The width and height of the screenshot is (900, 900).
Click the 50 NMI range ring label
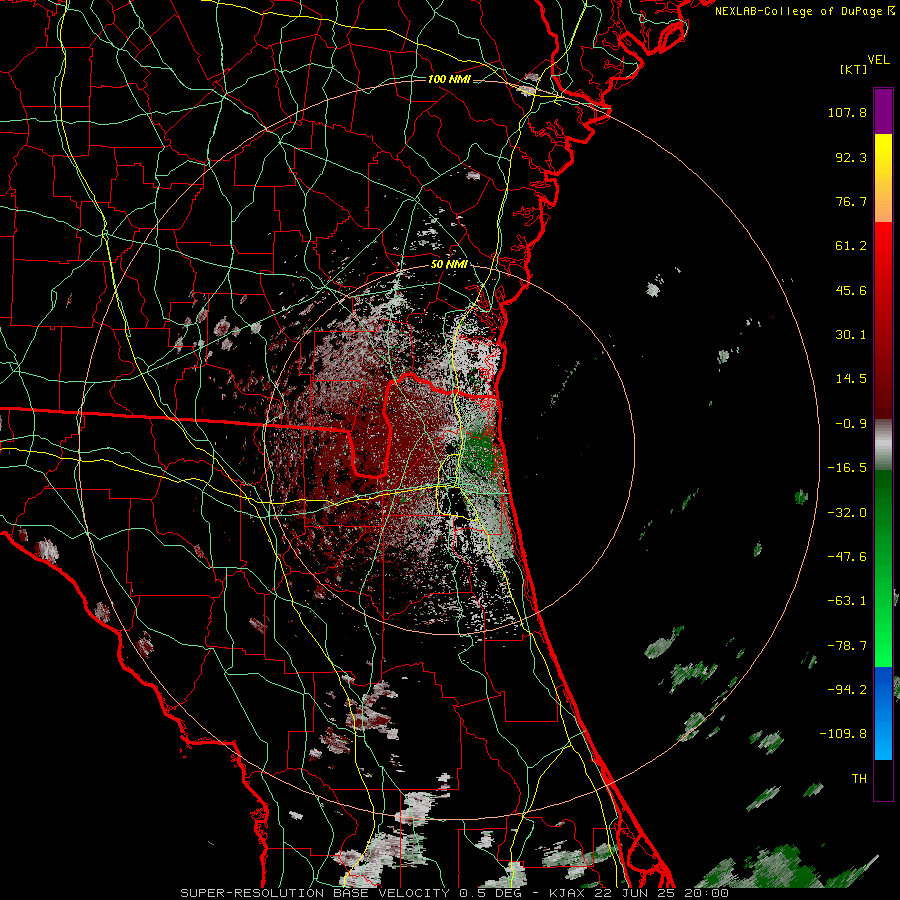[x=449, y=265]
